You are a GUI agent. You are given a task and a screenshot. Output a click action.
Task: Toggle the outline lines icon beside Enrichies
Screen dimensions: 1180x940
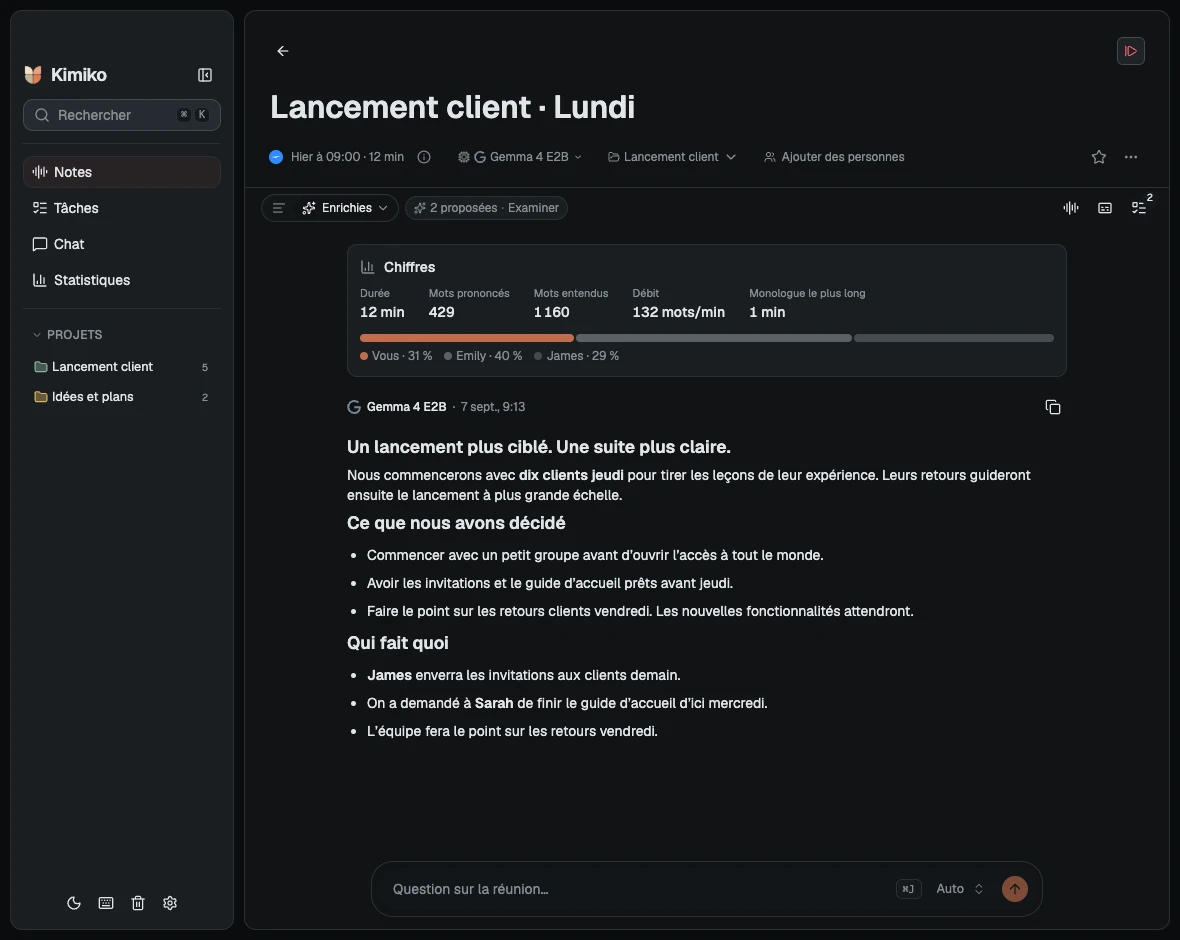click(278, 208)
